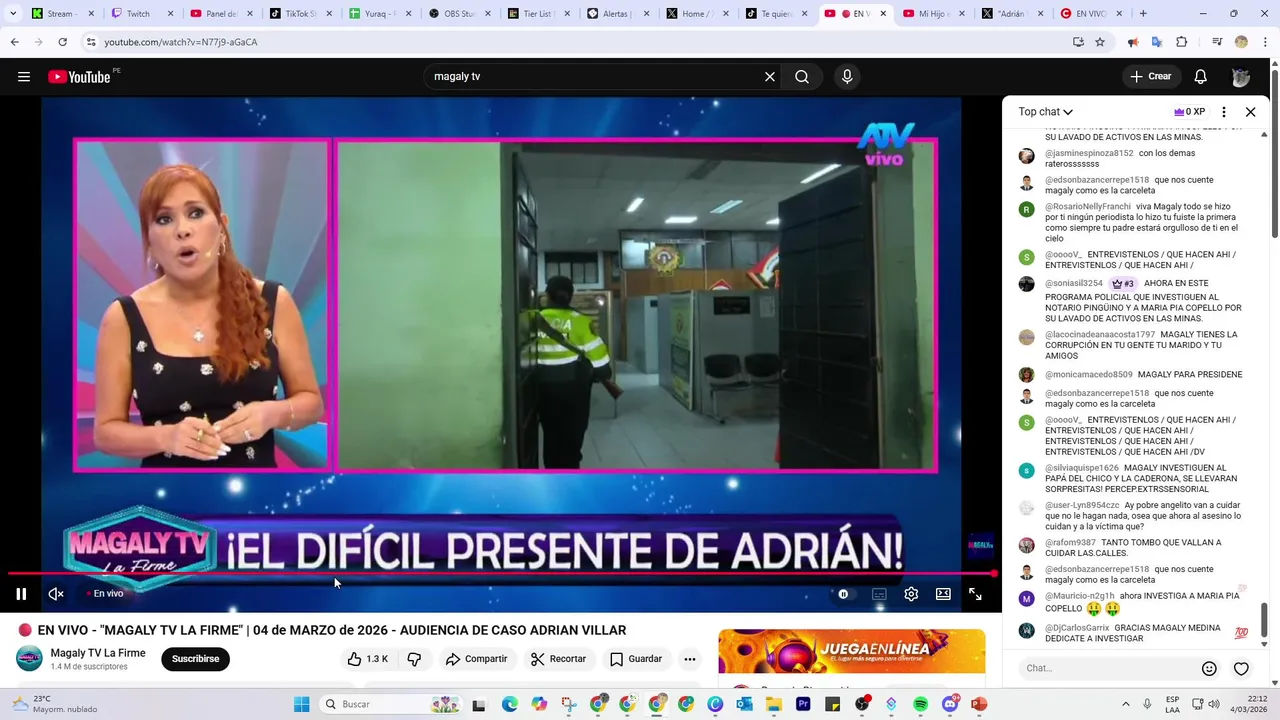Switch player to theater mode

click(943, 594)
